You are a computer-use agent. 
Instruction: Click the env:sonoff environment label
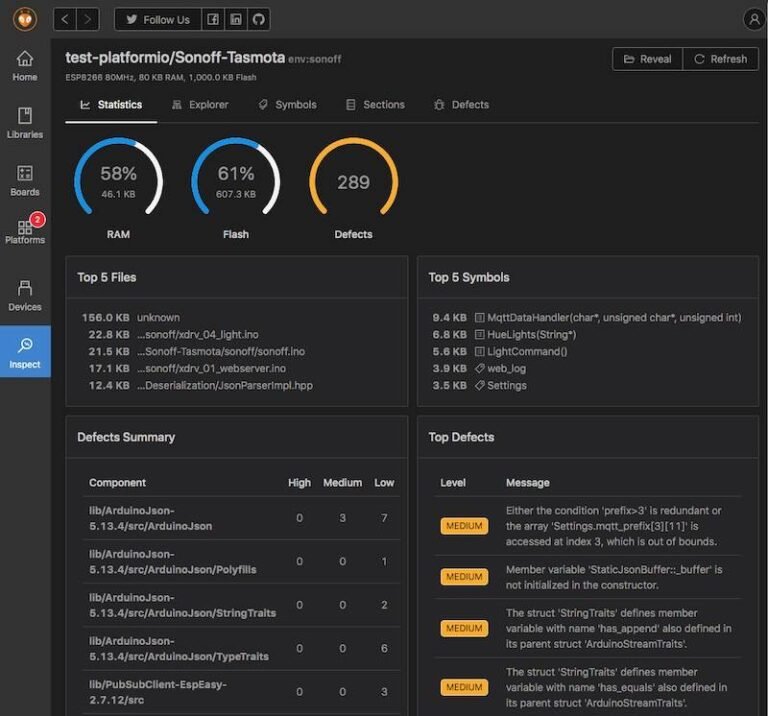[314, 59]
